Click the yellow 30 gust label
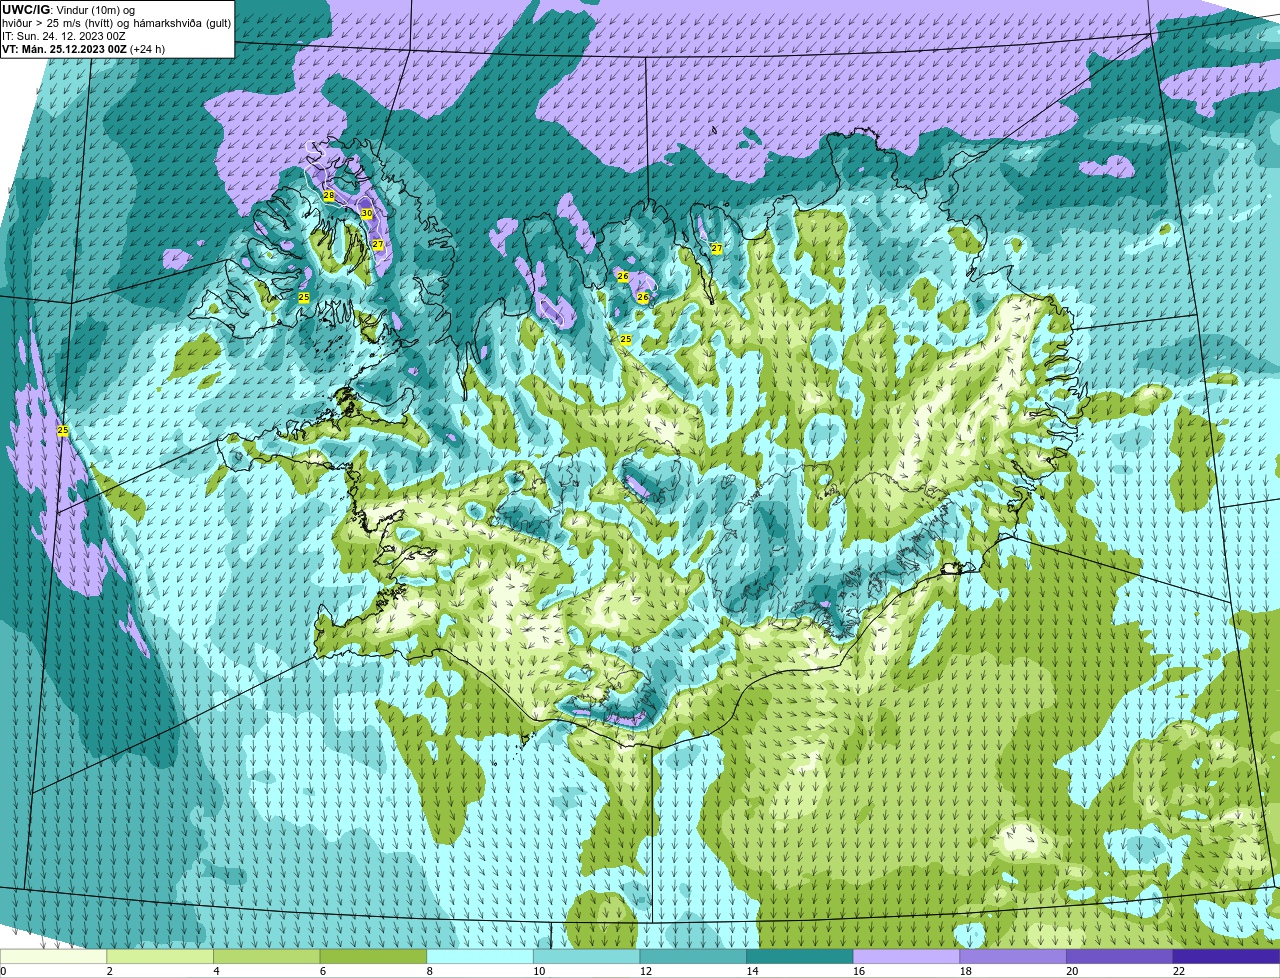Image resolution: width=1280 pixels, height=978 pixels. pyautogui.click(x=366, y=213)
